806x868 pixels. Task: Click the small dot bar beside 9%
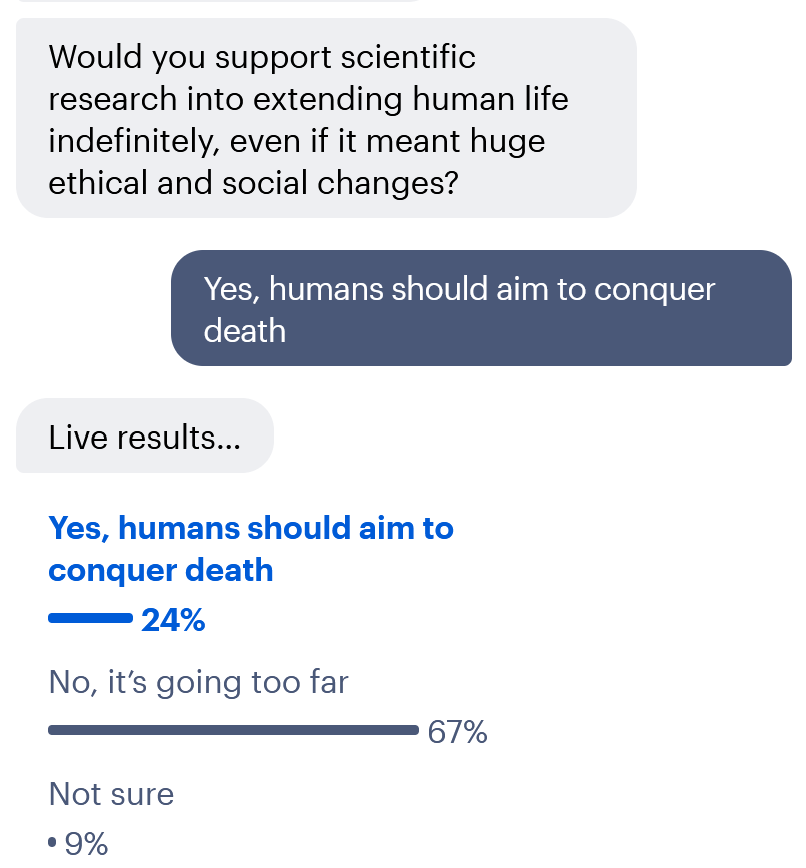(x=50, y=844)
